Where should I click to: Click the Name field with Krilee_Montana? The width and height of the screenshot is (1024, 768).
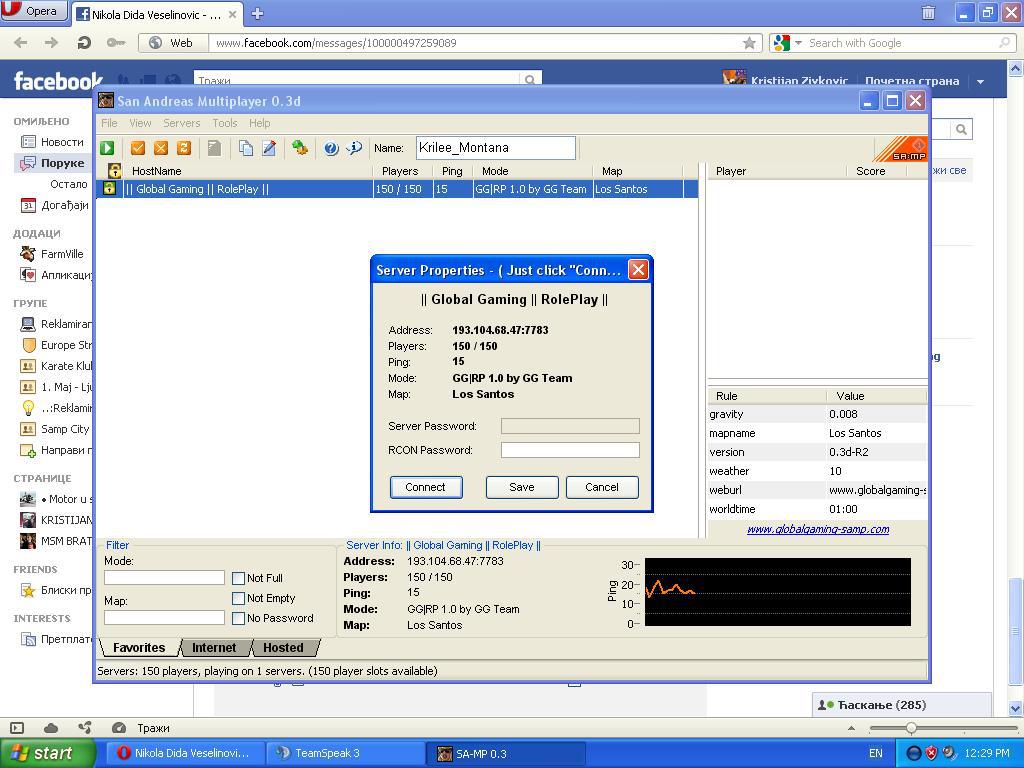(x=496, y=148)
